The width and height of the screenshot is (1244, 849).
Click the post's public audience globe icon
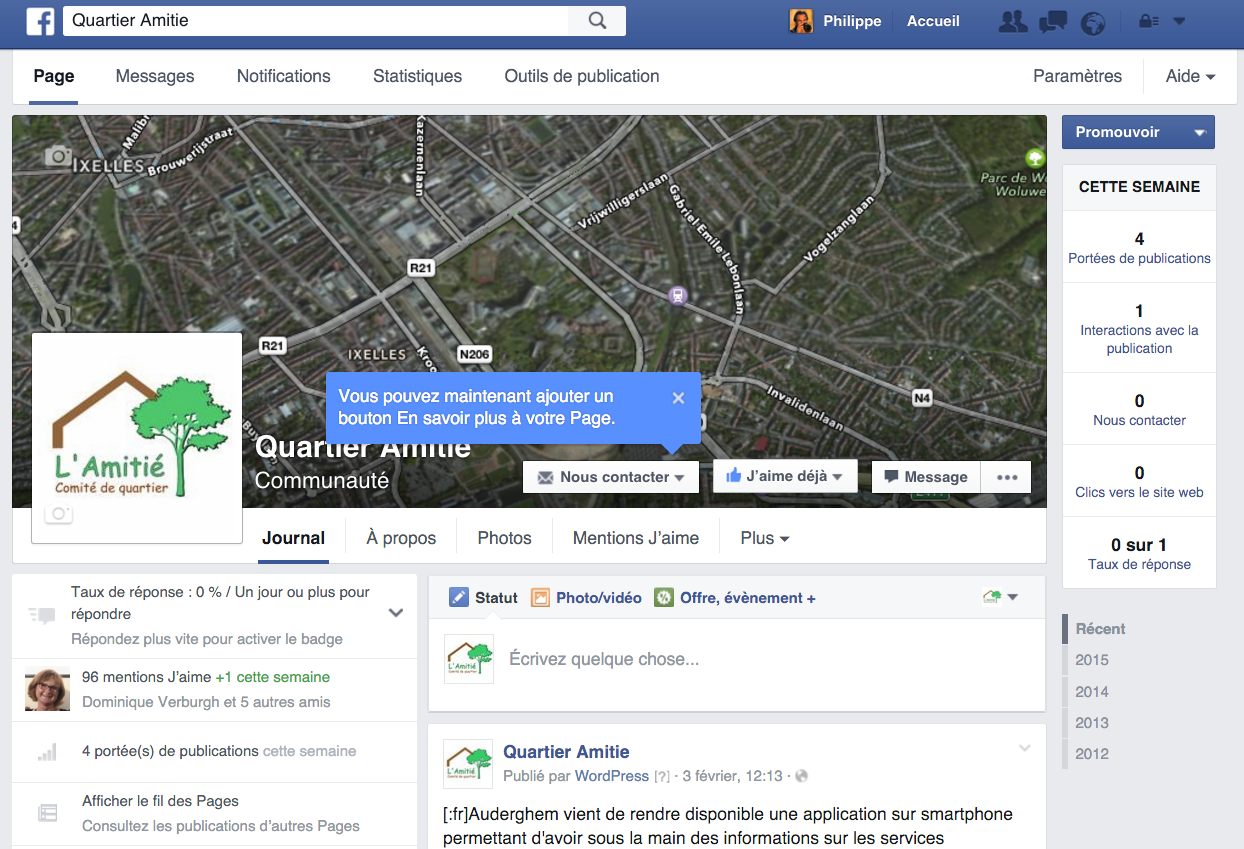(x=801, y=776)
